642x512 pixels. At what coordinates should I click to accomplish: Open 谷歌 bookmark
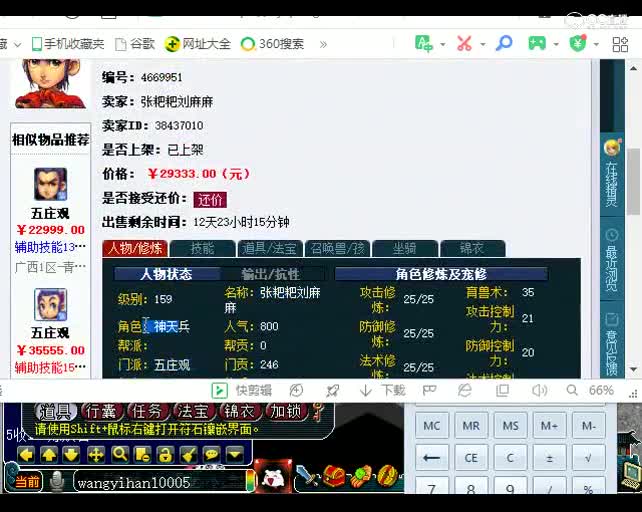(x=135, y=44)
